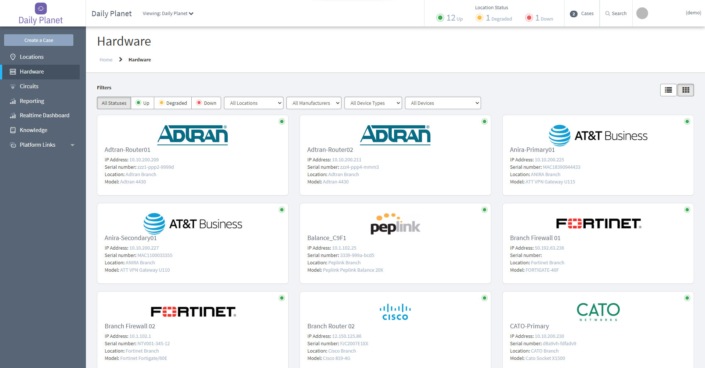Click Cato Socket X1500 model link
The image size is (705, 368).
(x=545, y=359)
